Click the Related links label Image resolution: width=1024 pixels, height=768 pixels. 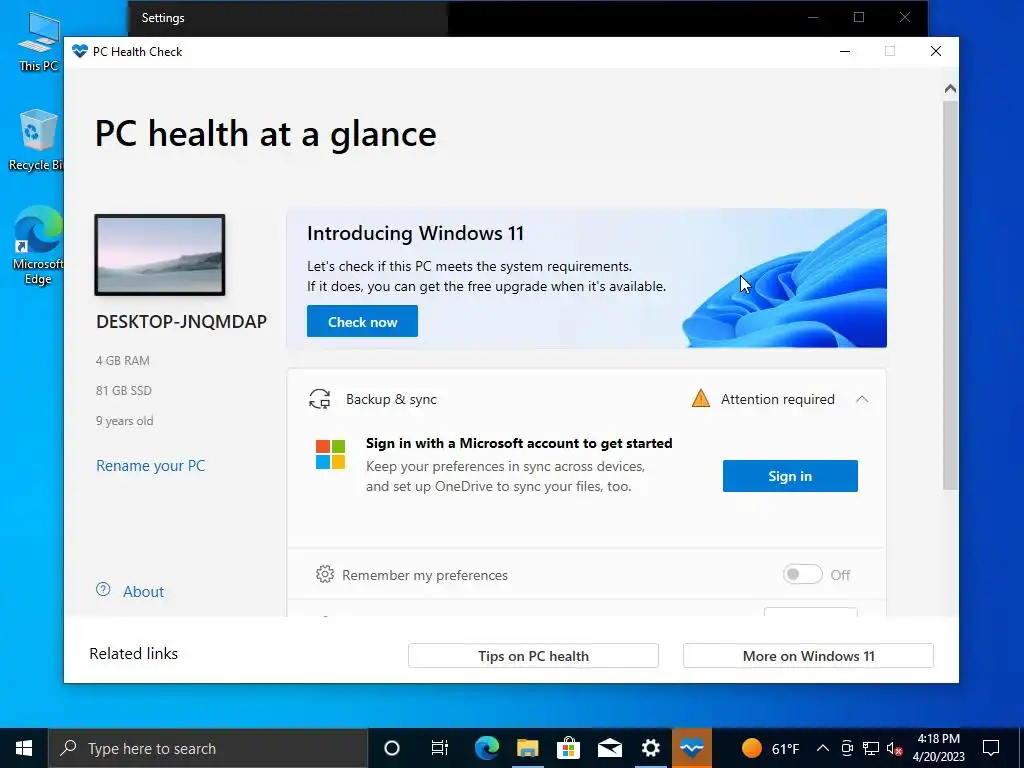pos(134,654)
